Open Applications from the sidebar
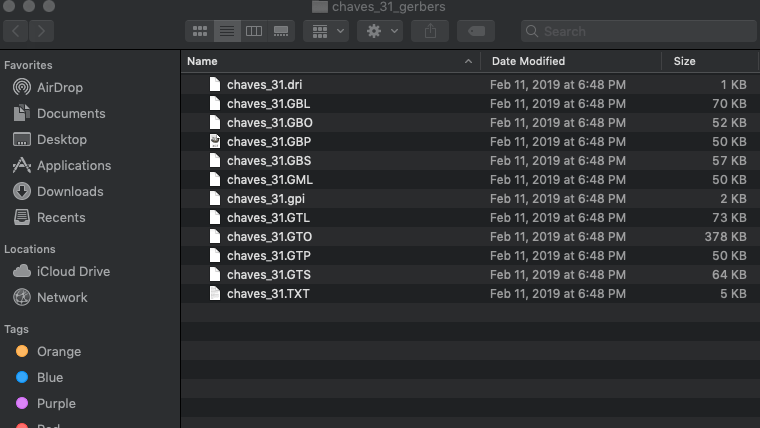The image size is (760, 428). (x=73, y=165)
